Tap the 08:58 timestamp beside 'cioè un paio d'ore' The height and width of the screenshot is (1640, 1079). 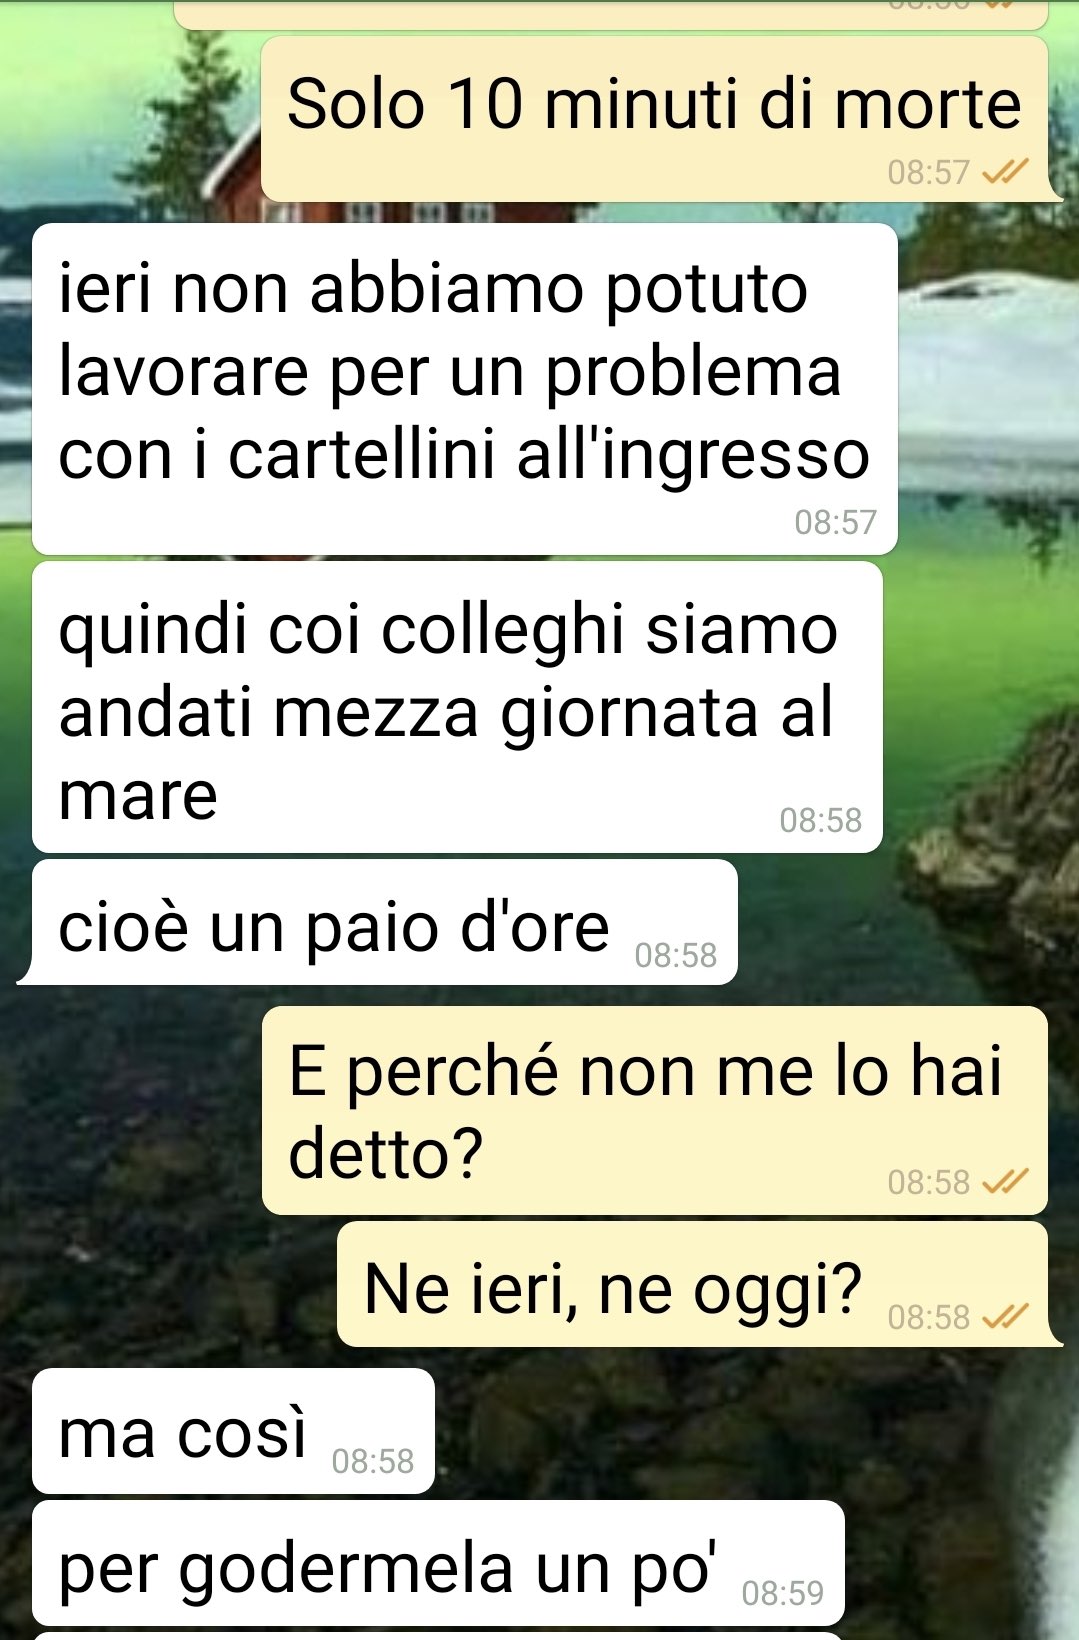click(x=675, y=955)
